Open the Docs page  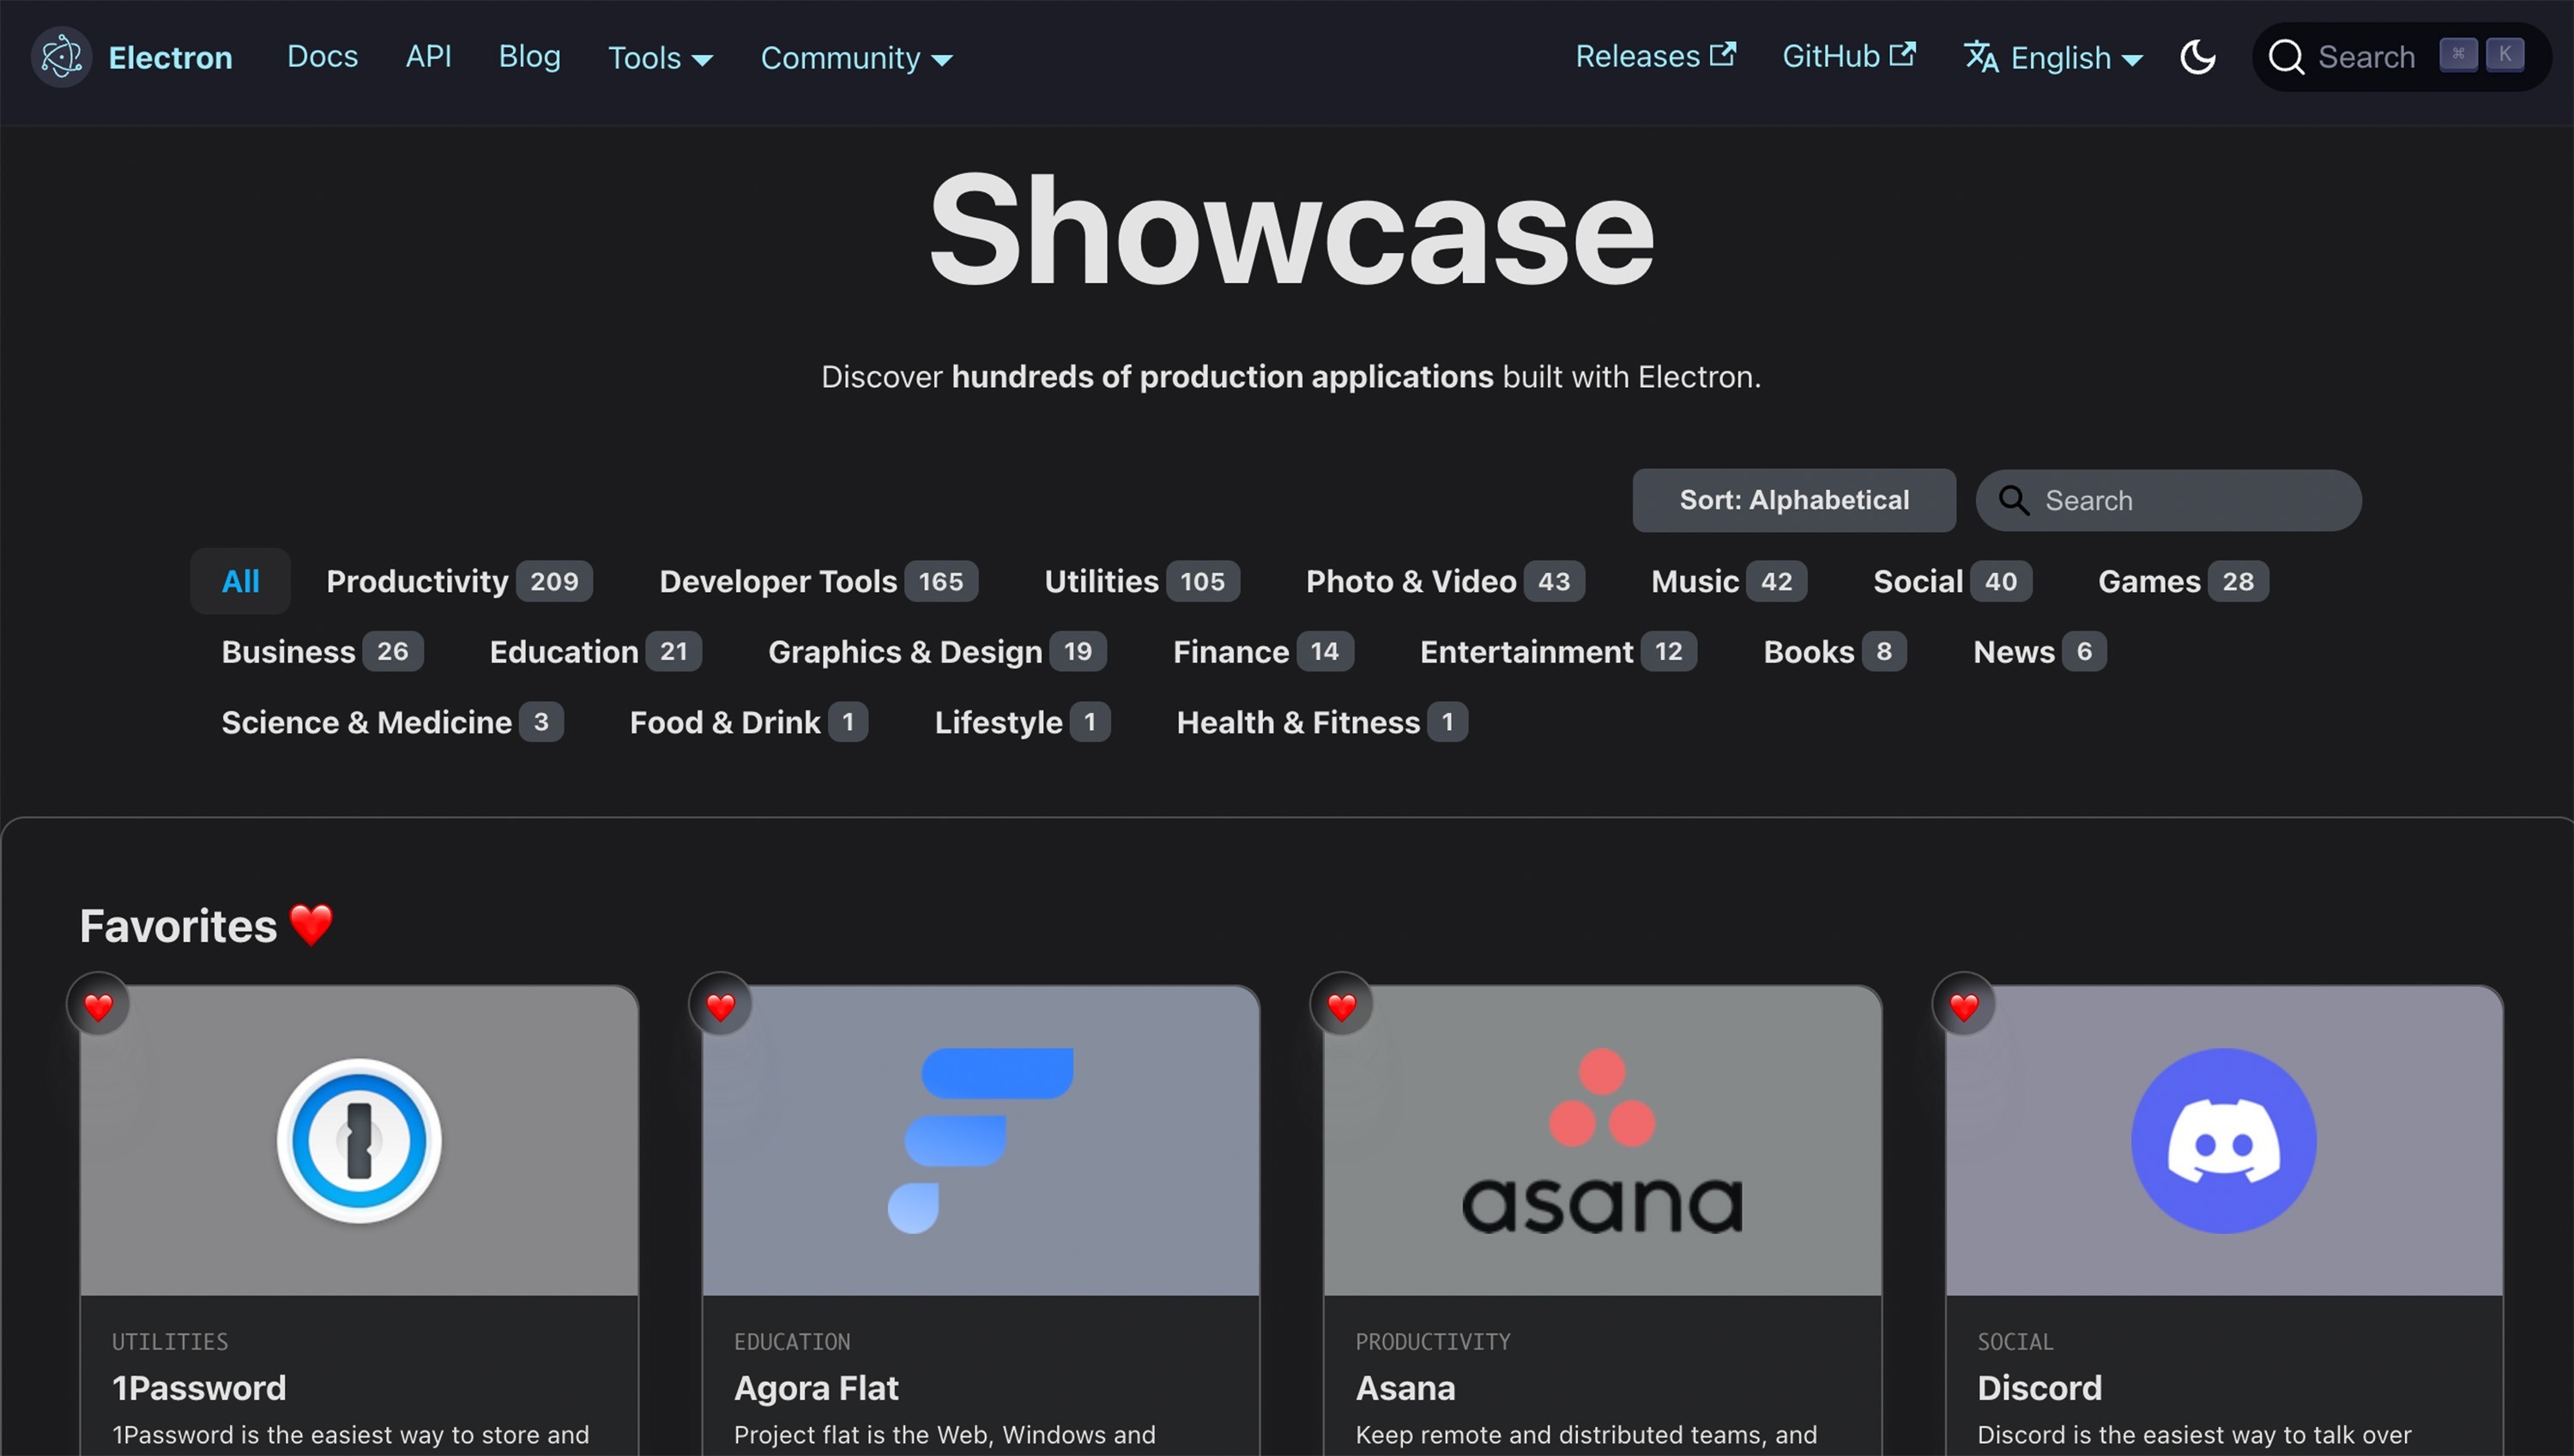coord(322,56)
